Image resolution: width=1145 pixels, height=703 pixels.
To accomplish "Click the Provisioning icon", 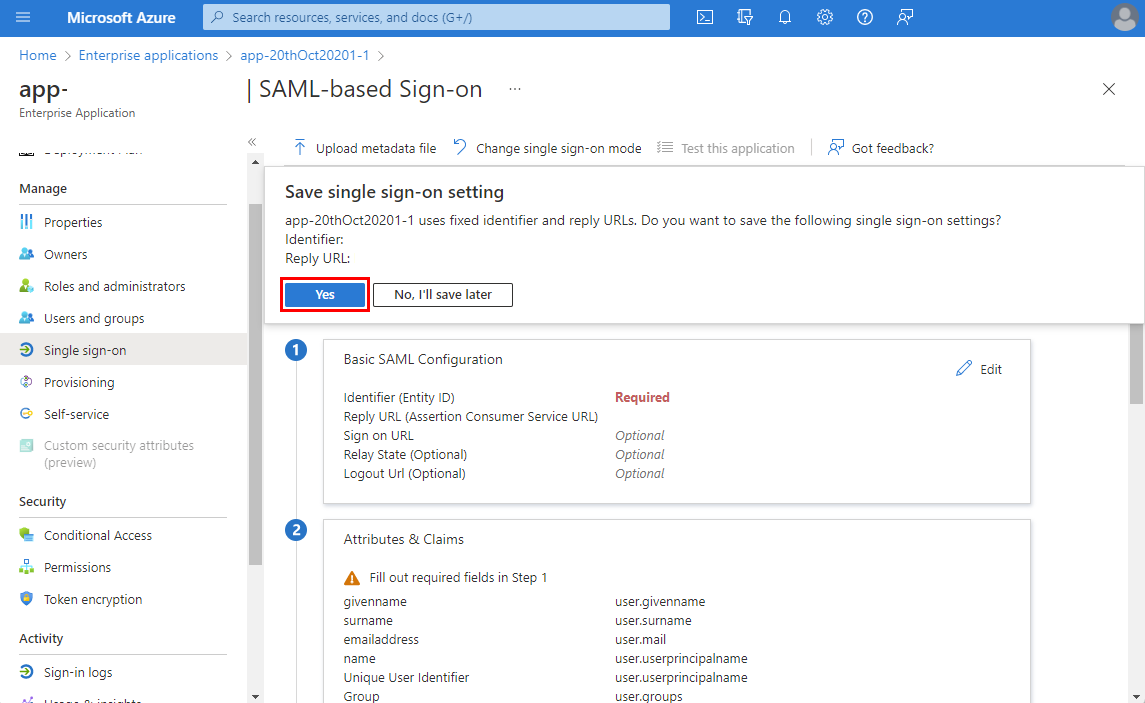I will (x=26, y=381).
